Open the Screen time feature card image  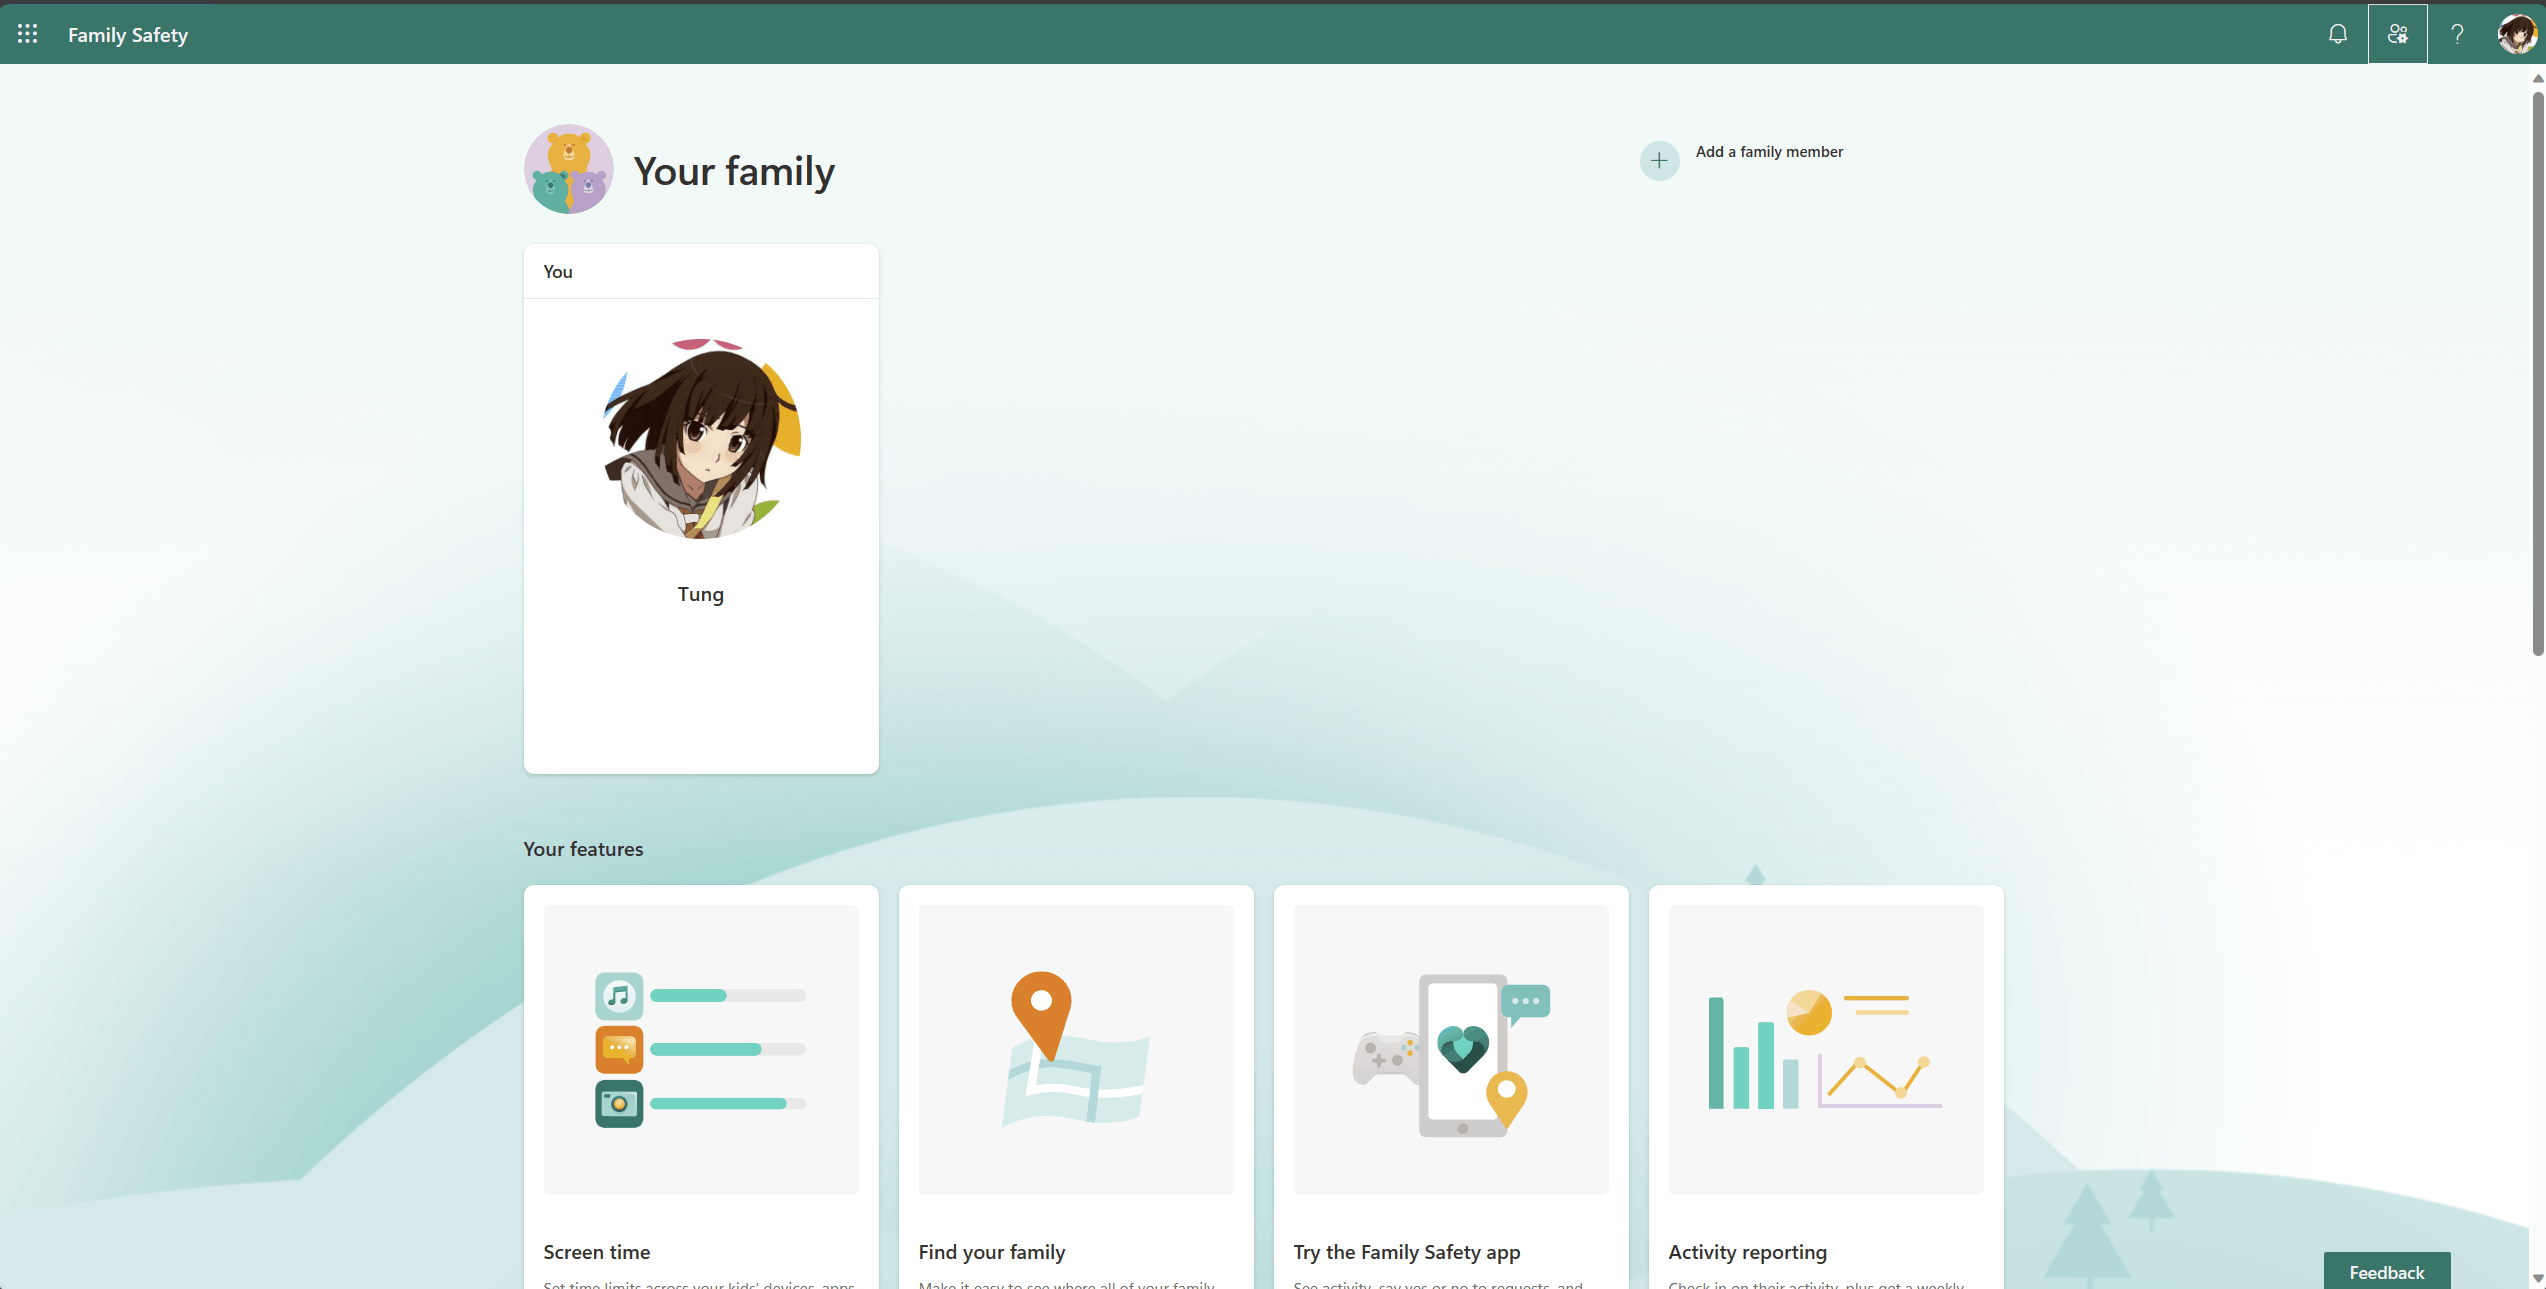coord(701,1049)
